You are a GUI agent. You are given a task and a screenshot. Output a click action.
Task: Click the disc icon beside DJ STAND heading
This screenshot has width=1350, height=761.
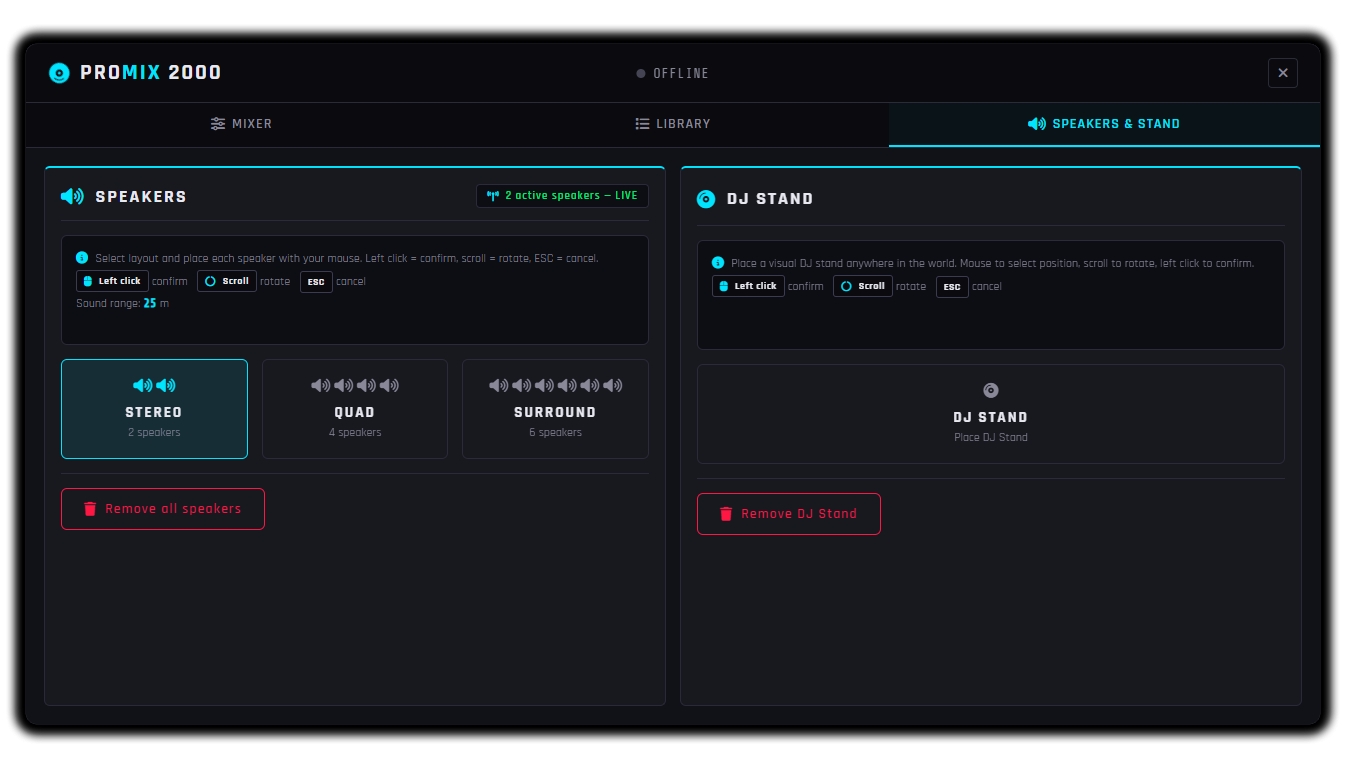click(706, 199)
